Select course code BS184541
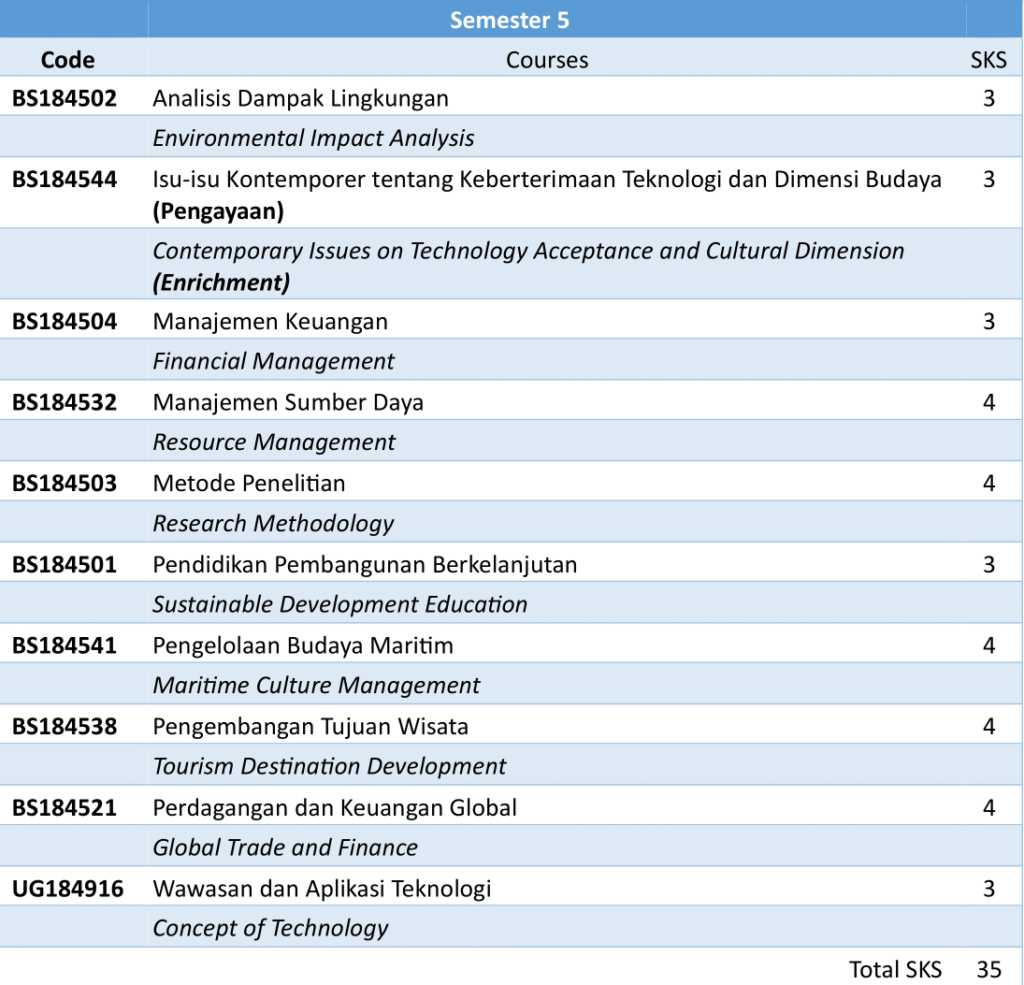Screen dimensions: 1024x985 pyautogui.click(x=64, y=645)
